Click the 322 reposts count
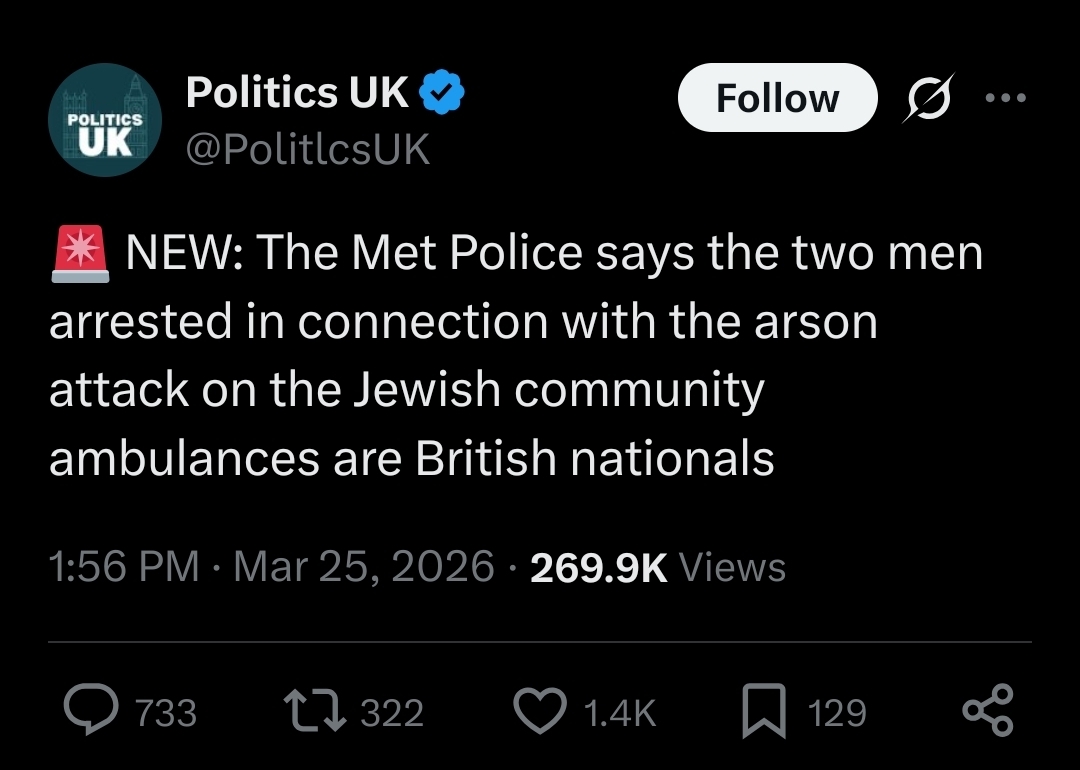This screenshot has height=770, width=1080. [x=392, y=713]
